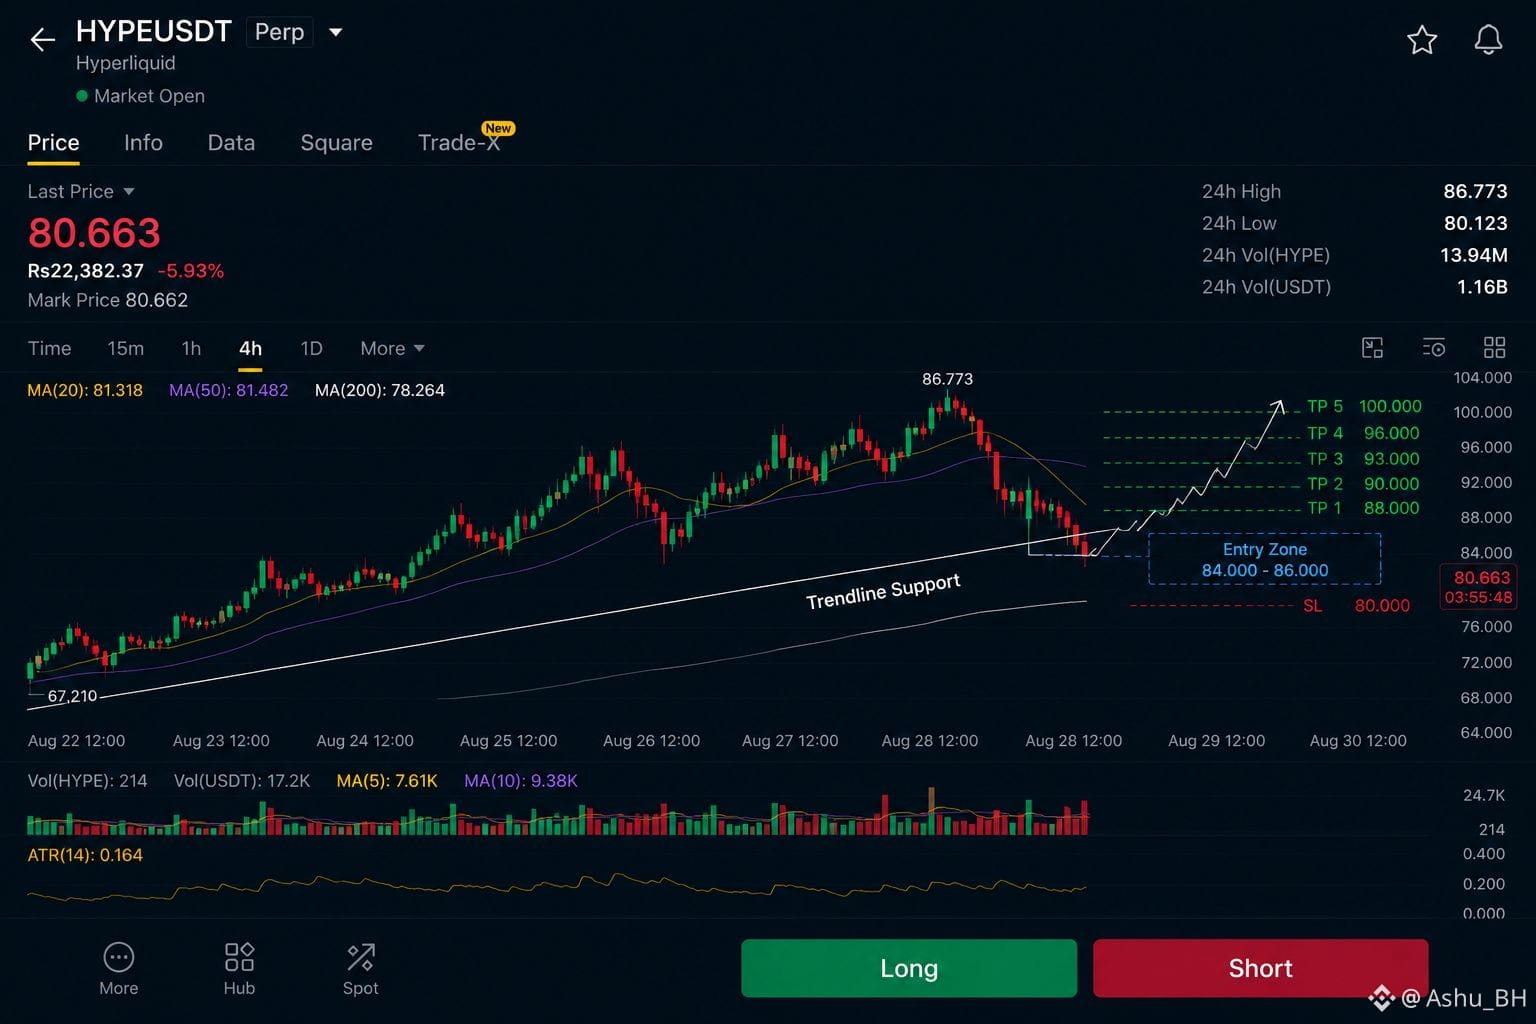The image size is (1536, 1024).
Task: Tap the back arrow icon
Action: pyautogui.click(x=42, y=39)
